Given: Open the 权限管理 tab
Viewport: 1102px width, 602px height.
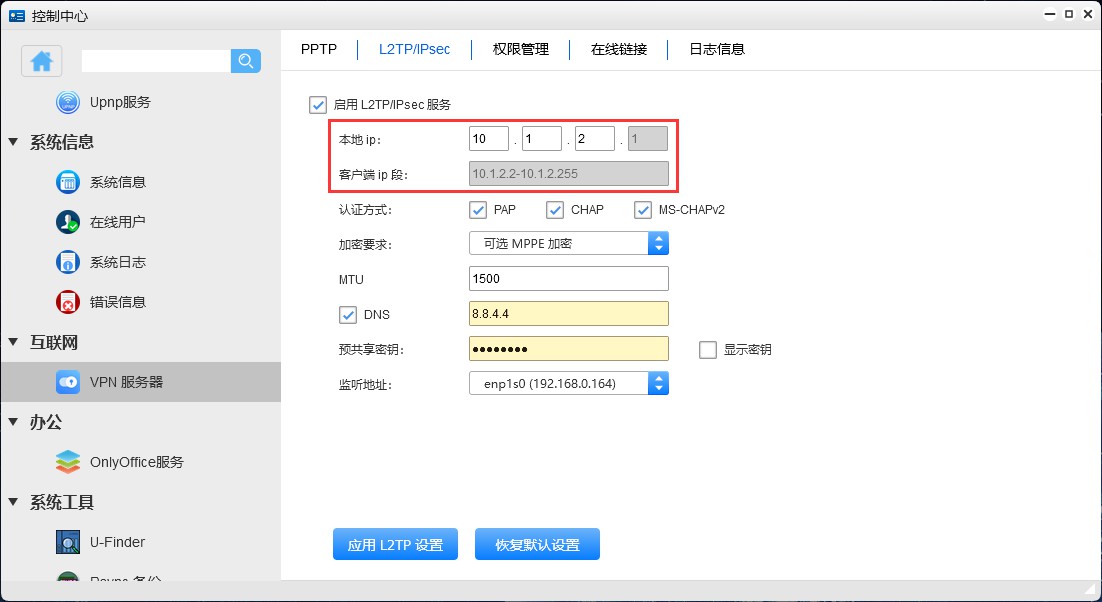Looking at the screenshot, I should (x=520, y=49).
